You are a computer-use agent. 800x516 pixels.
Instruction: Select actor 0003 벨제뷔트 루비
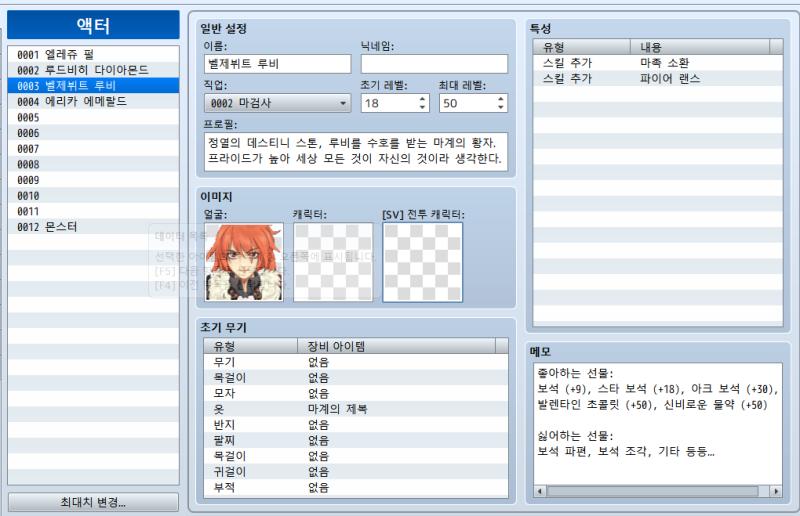click(93, 86)
